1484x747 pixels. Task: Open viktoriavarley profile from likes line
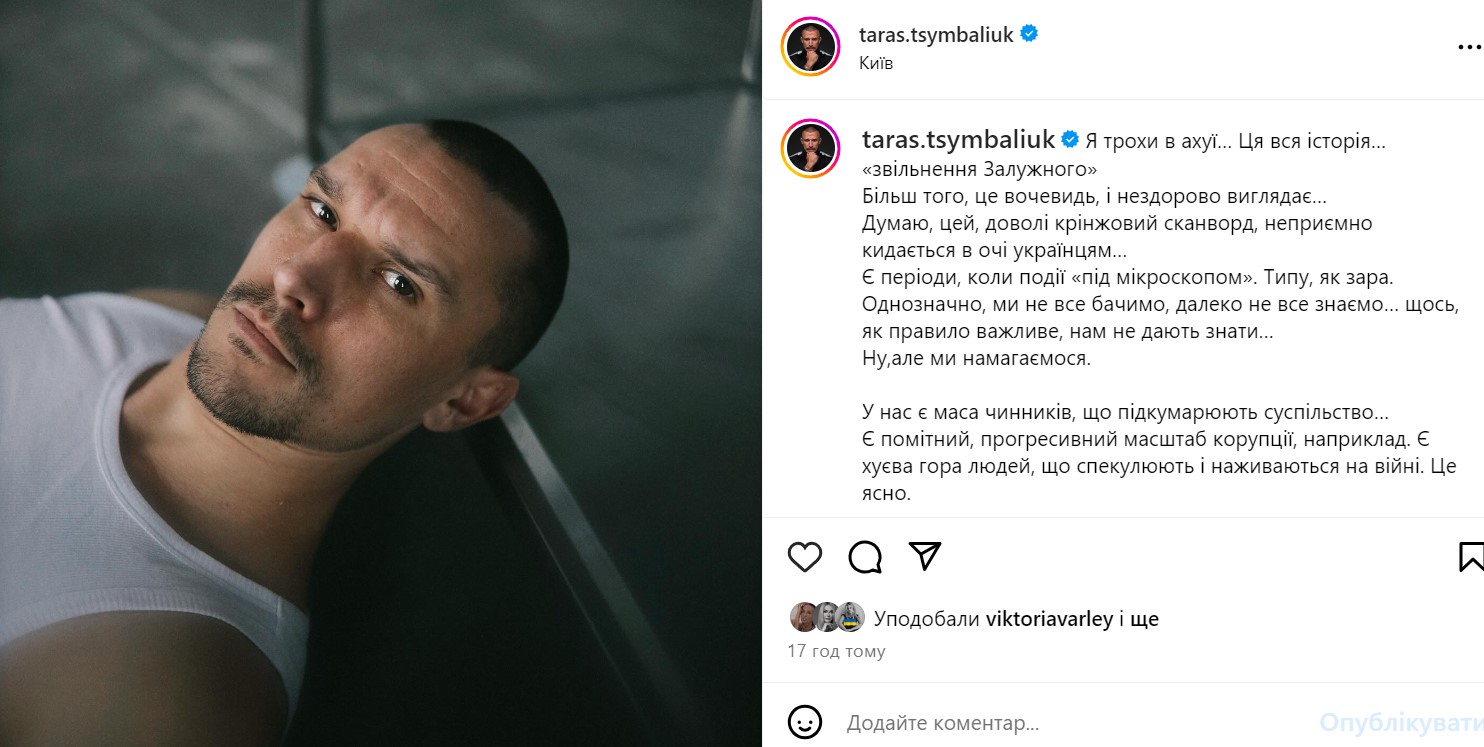[x=1049, y=619]
